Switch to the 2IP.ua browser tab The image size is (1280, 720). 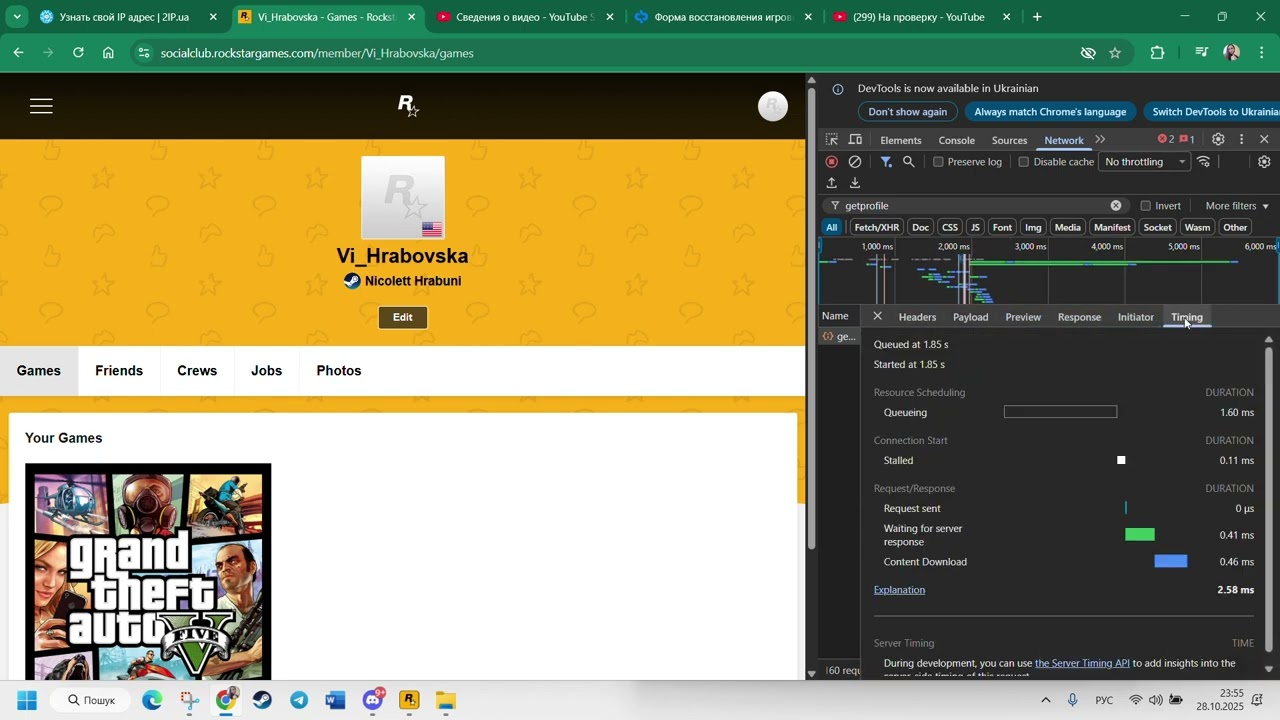click(128, 17)
